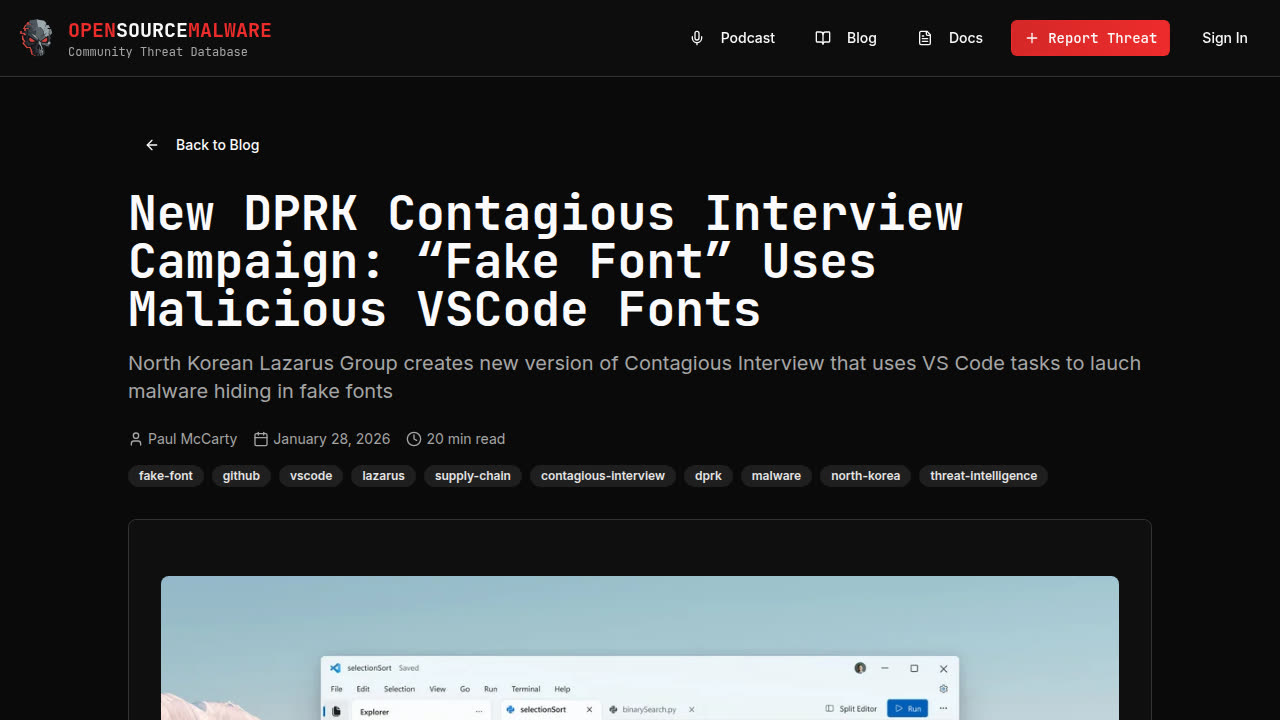Click the Report Threat button
Image resolution: width=1280 pixels, height=720 pixels.
pyautogui.click(x=1090, y=38)
